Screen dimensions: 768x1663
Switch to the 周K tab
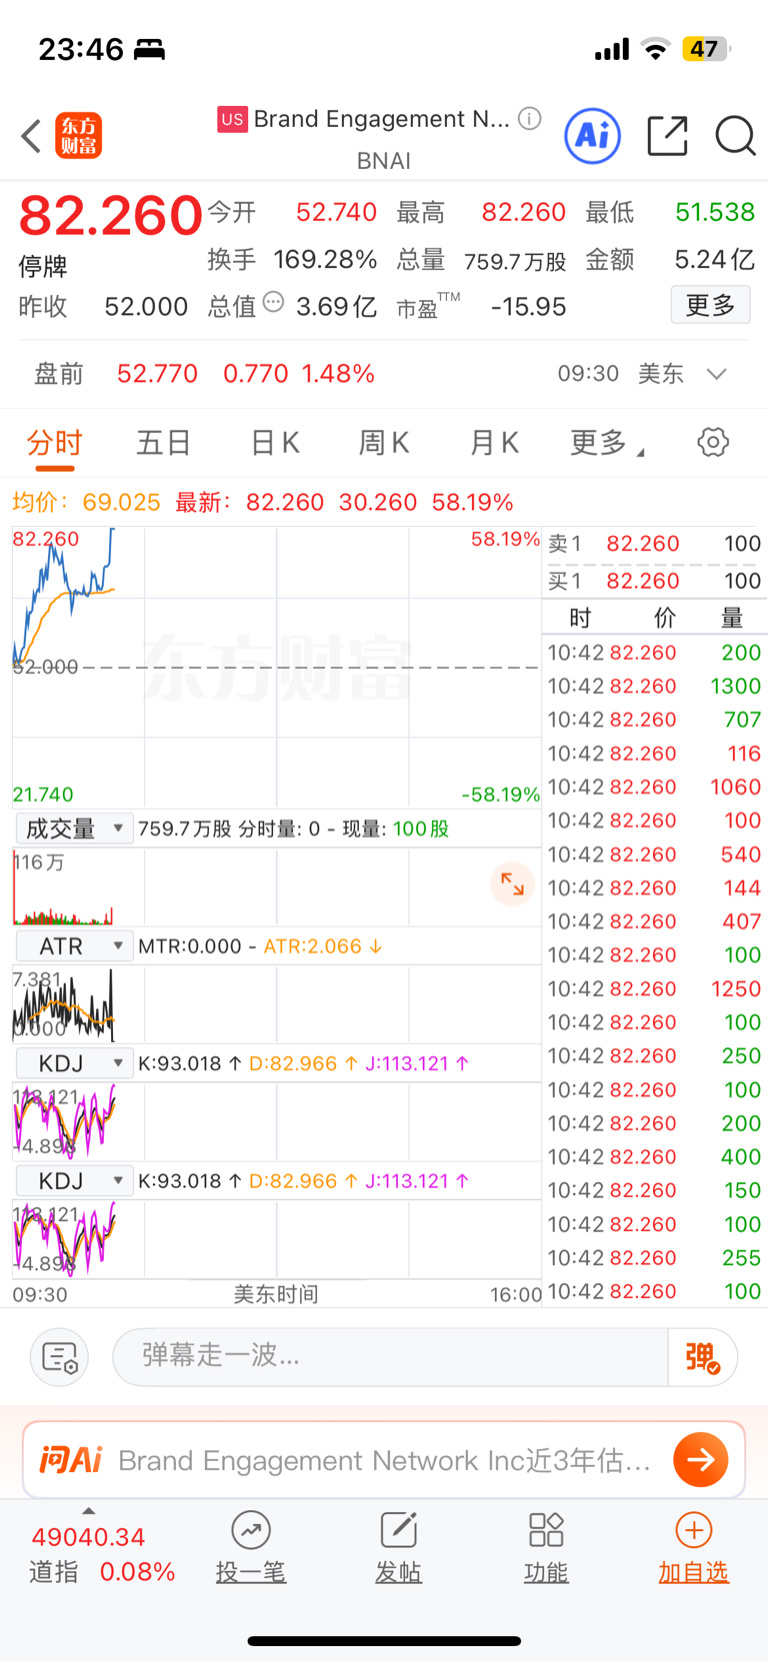[x=384, y=442]
